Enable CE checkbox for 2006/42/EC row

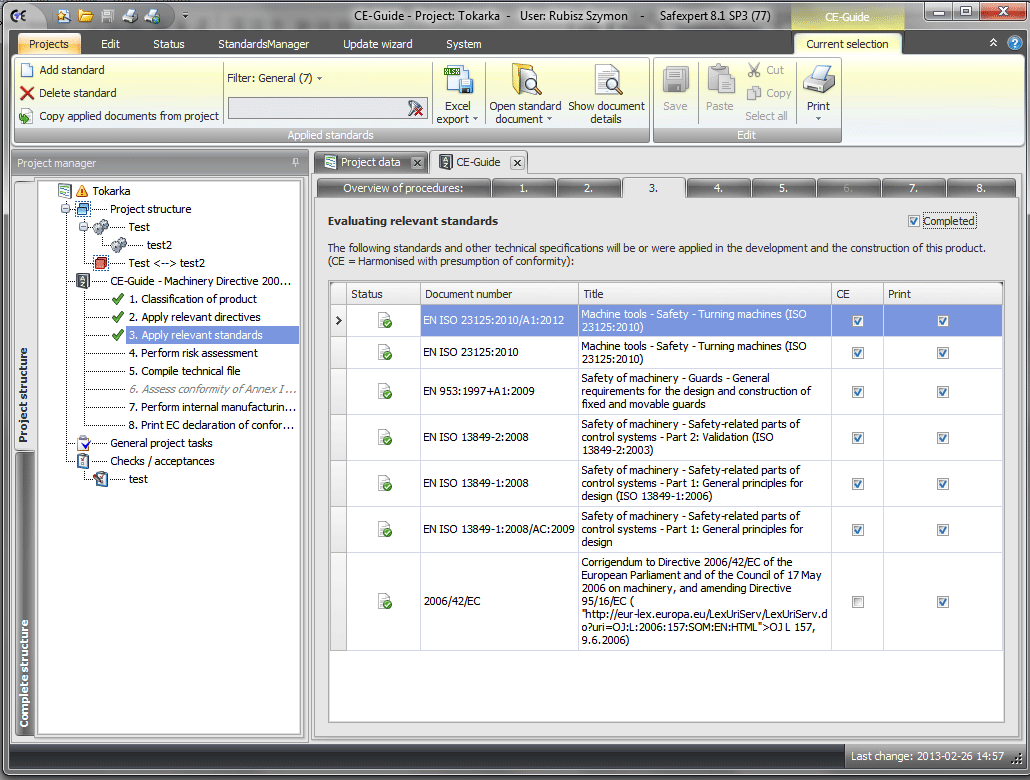(x=857, y=602)
